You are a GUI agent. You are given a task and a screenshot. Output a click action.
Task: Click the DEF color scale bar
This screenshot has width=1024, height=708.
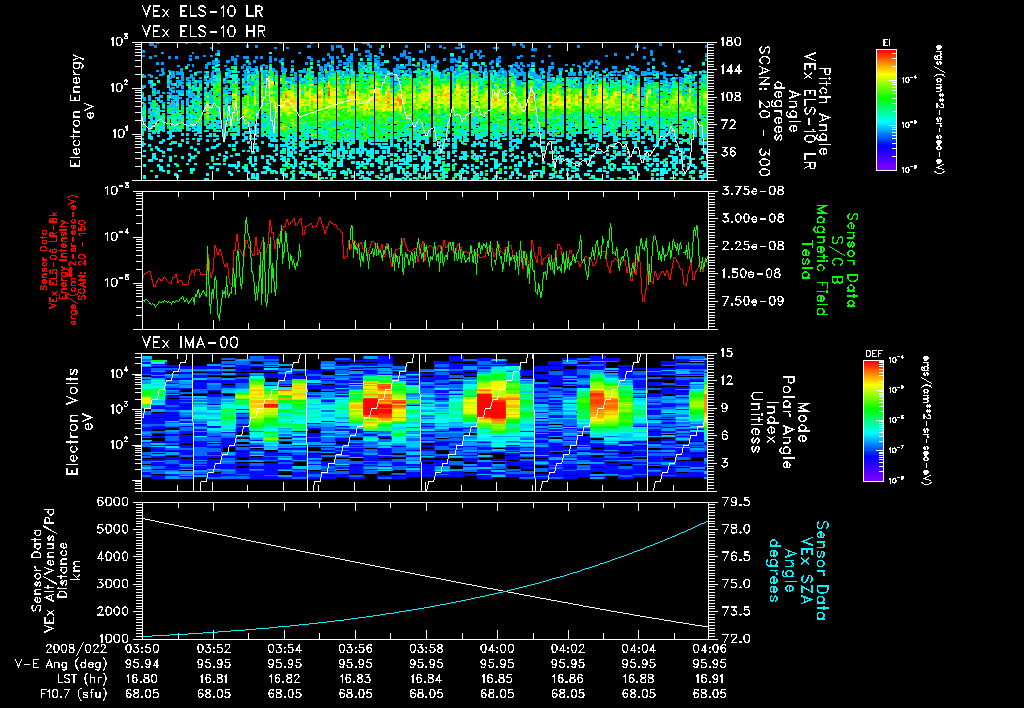pos(874,421)
